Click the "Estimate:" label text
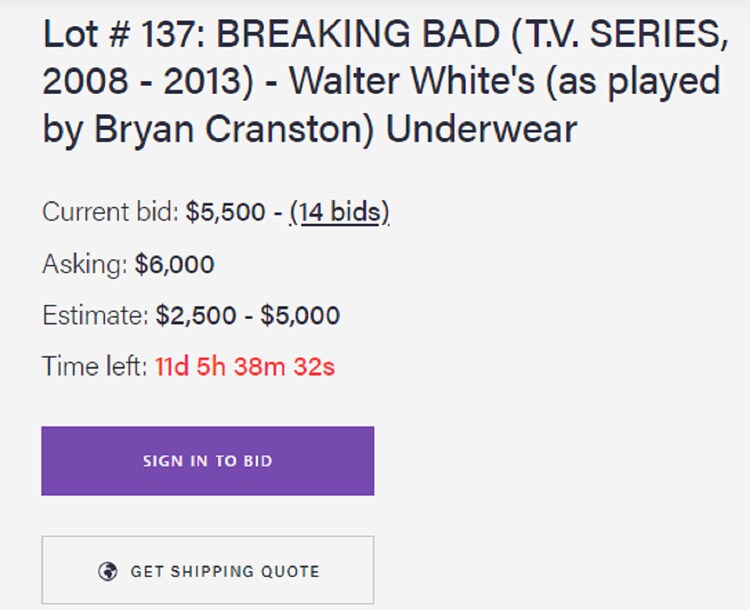The image size is (750, 610). click(x=95, y=316)
